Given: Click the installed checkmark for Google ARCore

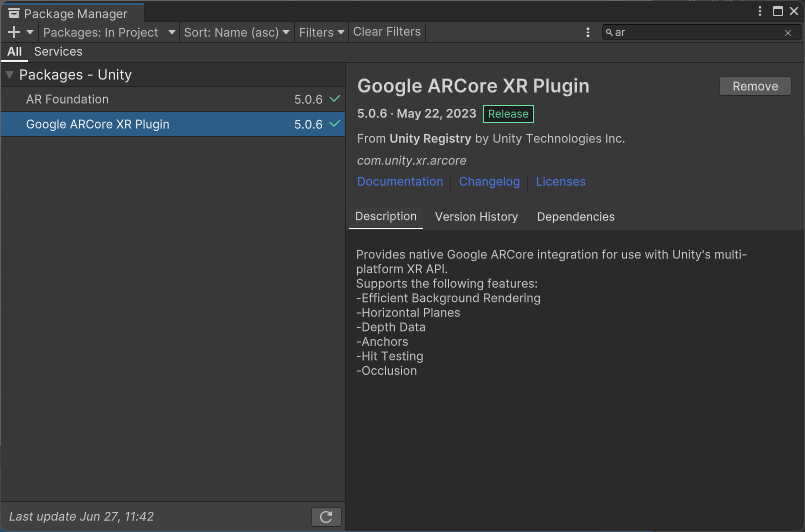Looking at the screenshot, I should (x=335, y=124).
